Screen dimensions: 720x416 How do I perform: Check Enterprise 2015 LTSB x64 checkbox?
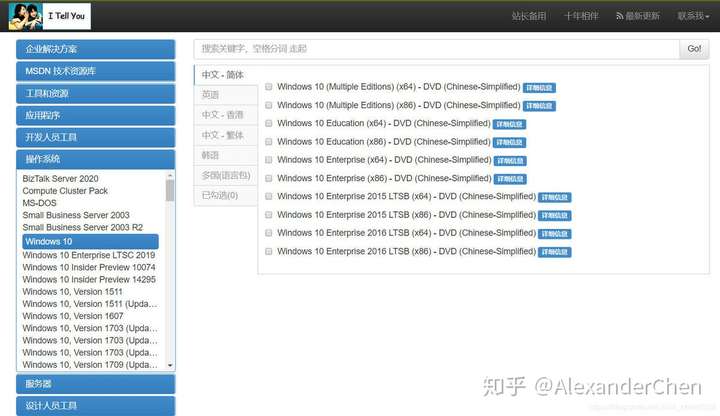269,197
